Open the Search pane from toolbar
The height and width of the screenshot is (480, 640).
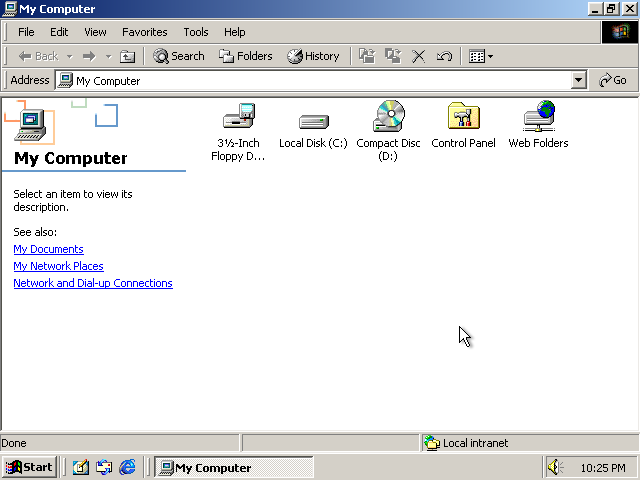pos(179,56)
